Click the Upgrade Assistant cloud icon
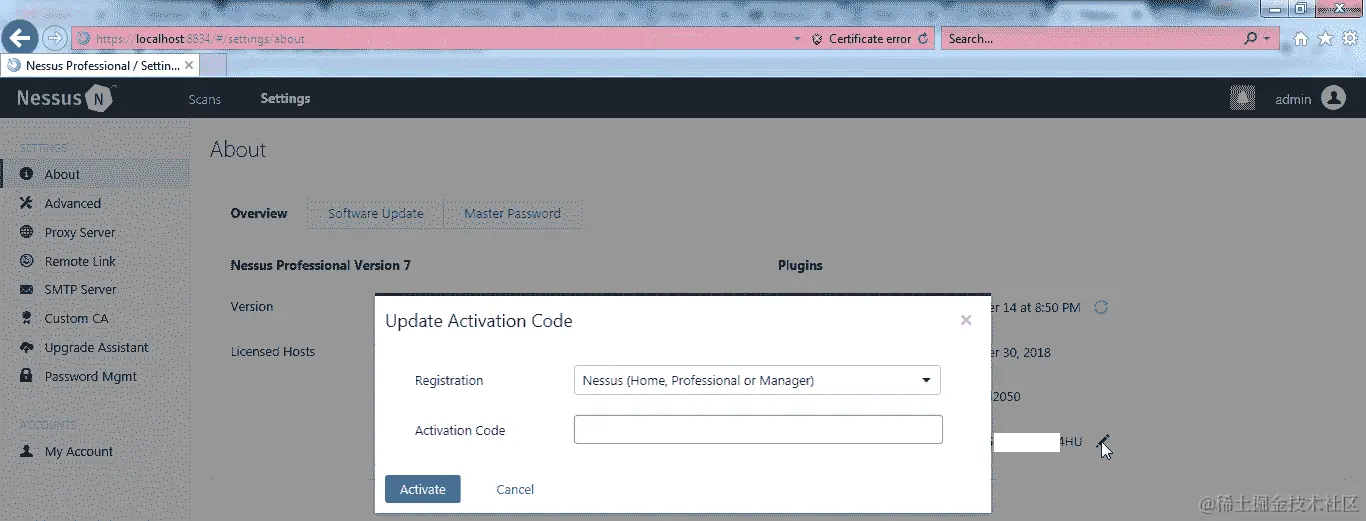Viewport: 1366px width, 521px height. 26,347
